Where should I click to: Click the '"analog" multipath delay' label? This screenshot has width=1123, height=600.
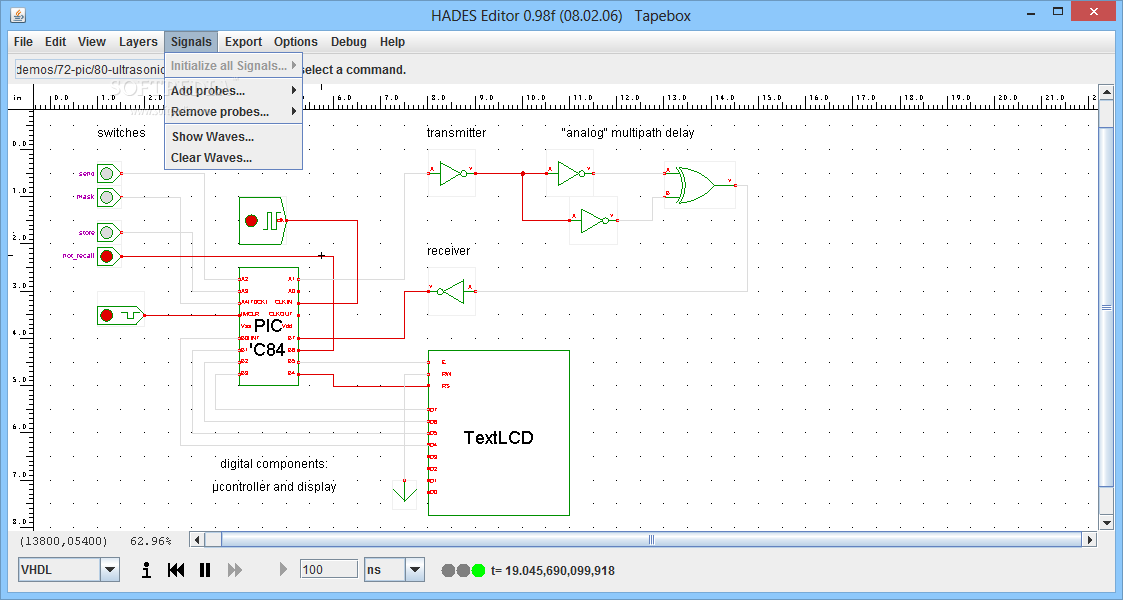pyautogui.click(x=627, y=132)
